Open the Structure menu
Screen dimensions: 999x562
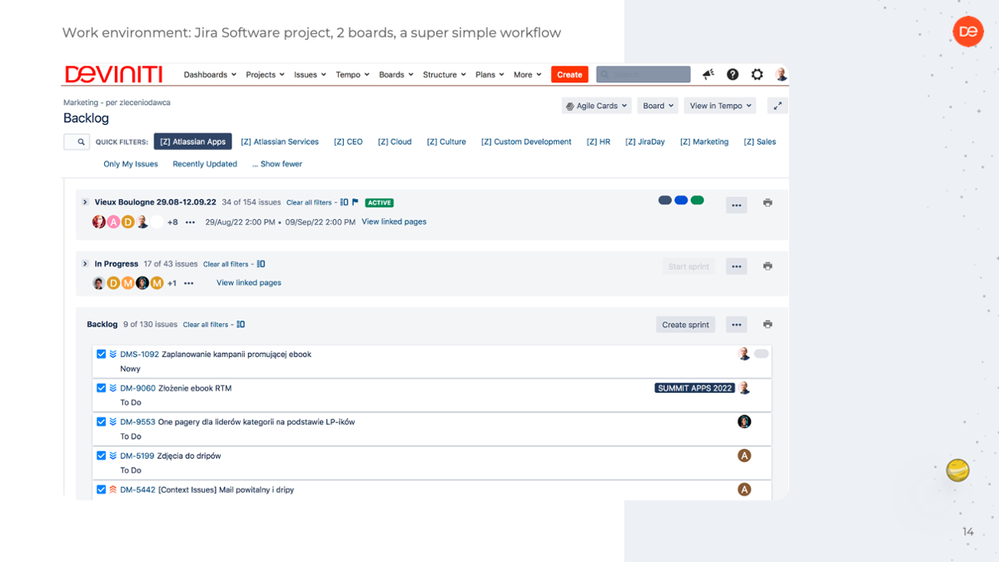click(444, 75)
